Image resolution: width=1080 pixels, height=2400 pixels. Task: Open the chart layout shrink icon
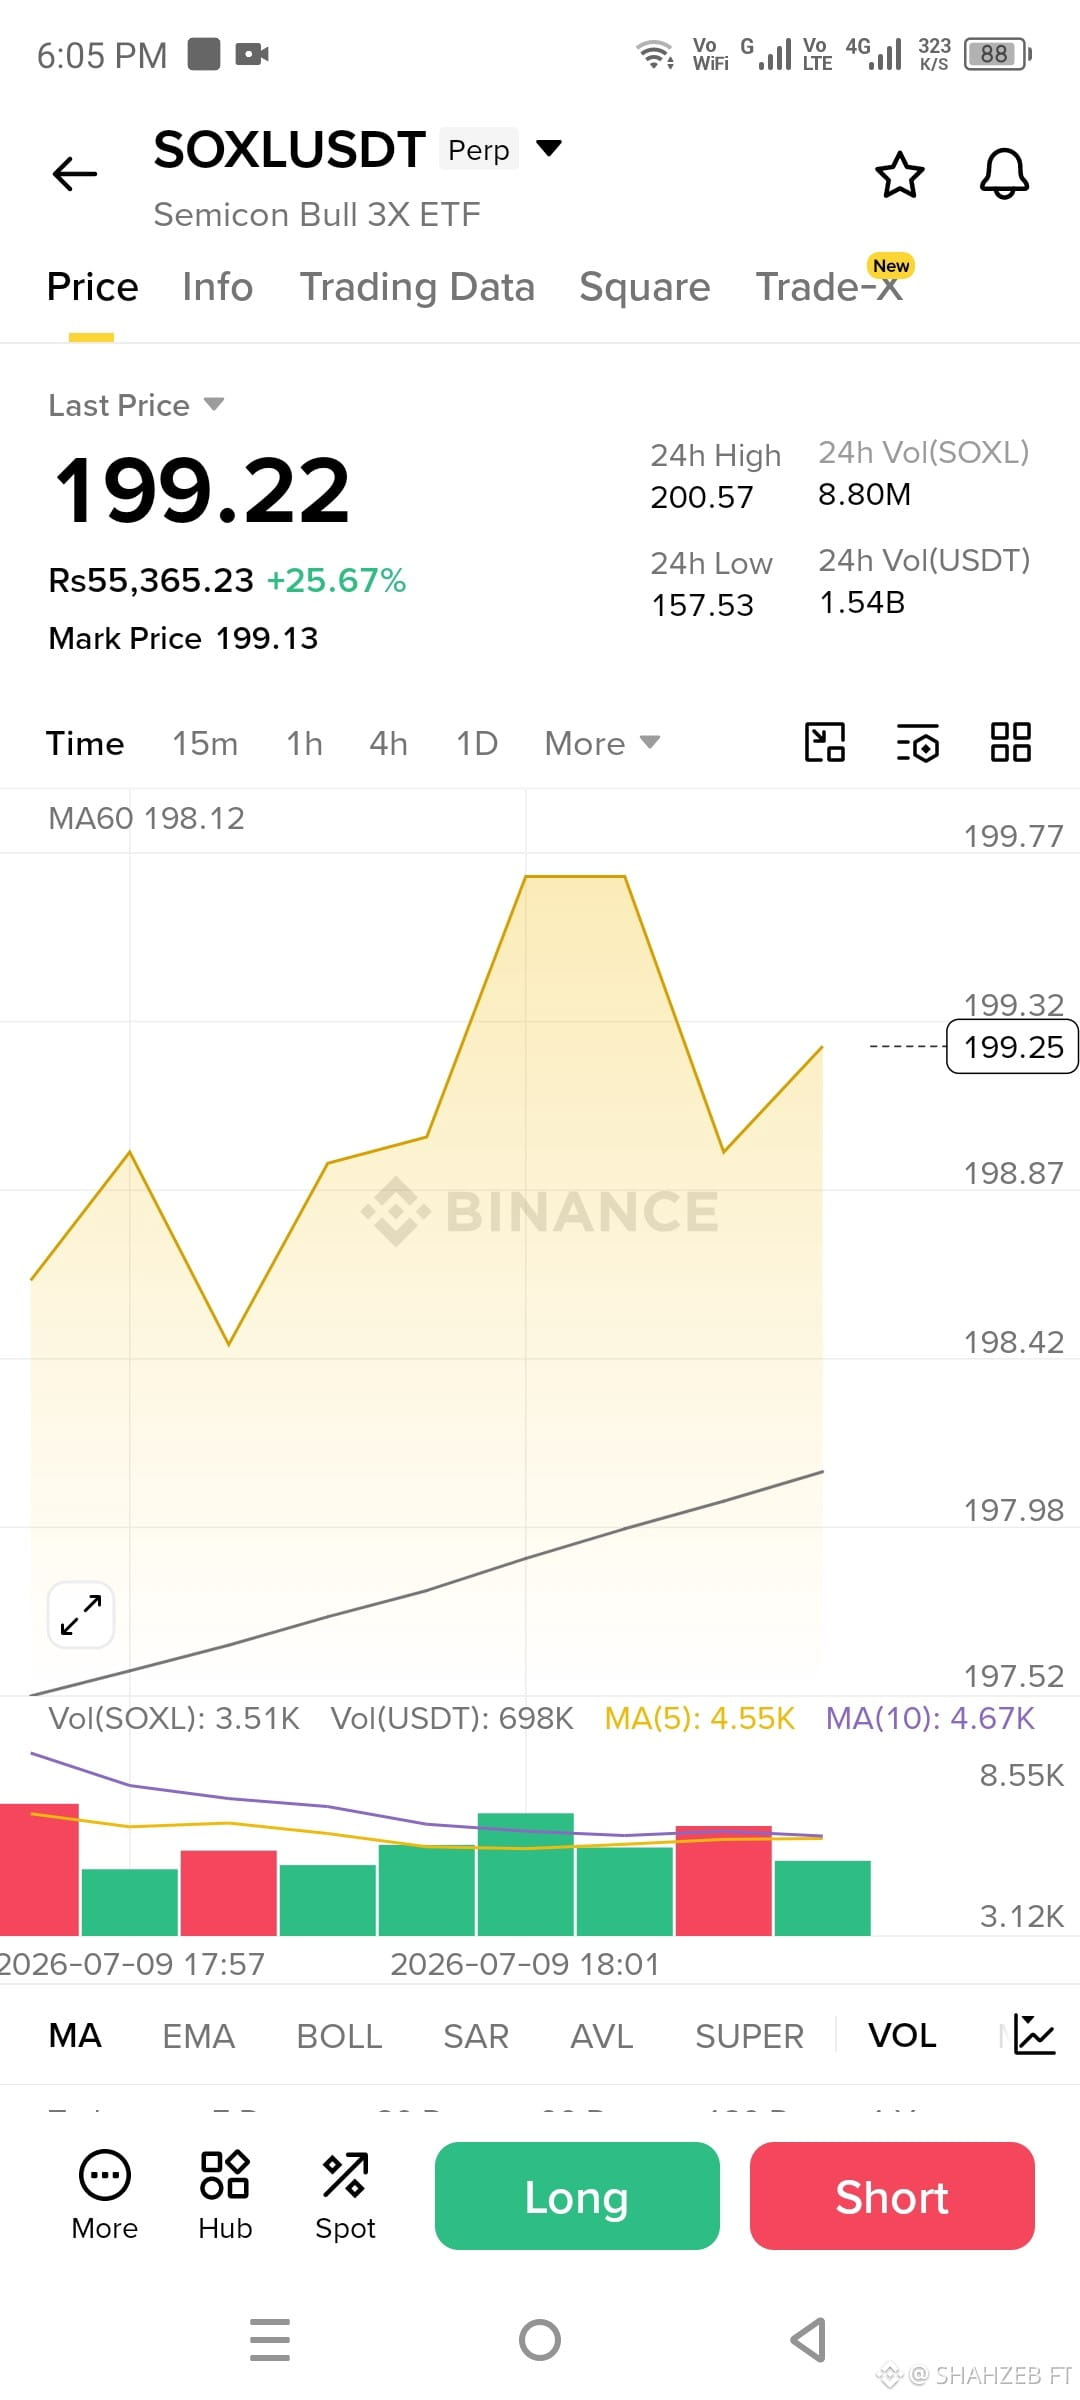point(825,743)
